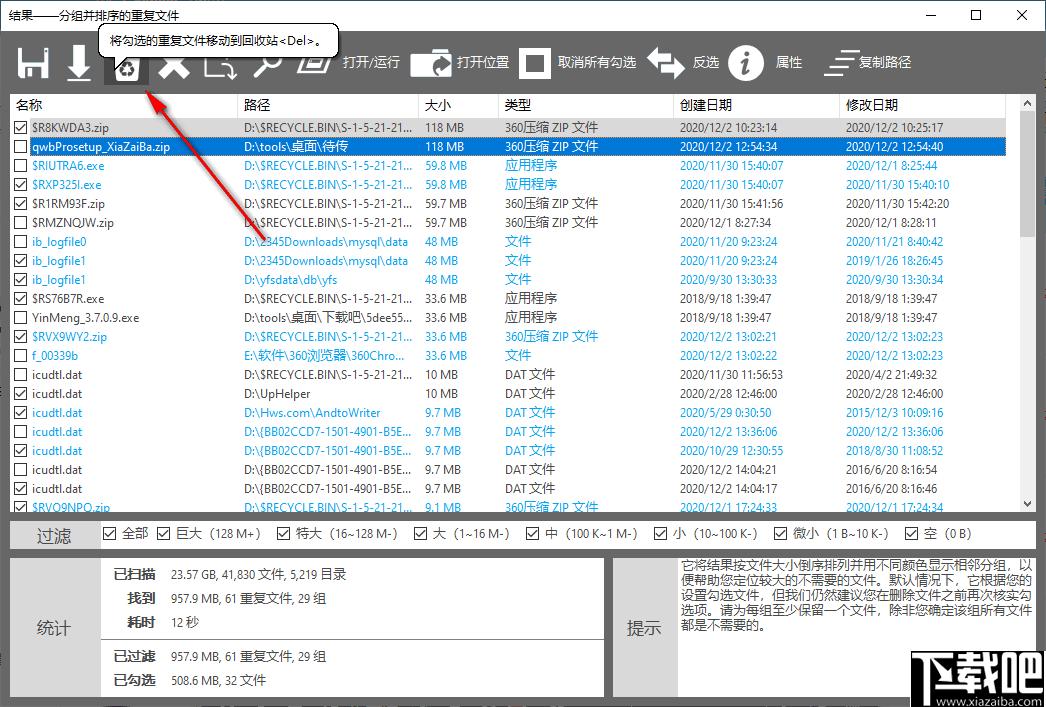Toggle the 全部 filter checkbox

point(110,534)
